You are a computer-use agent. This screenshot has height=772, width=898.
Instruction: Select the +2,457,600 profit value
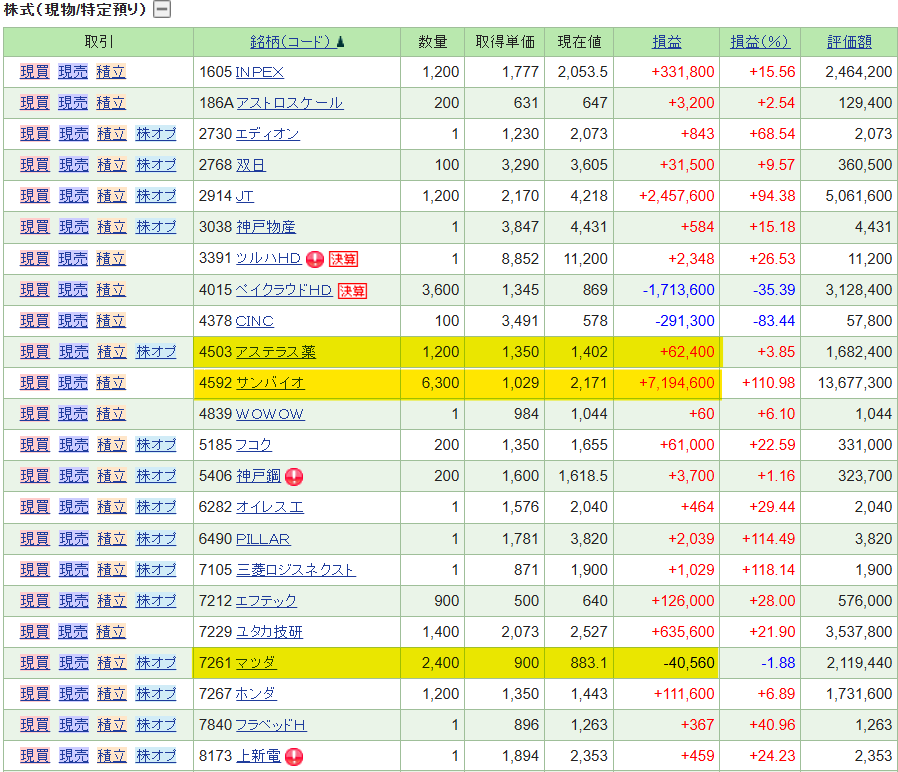677,196
